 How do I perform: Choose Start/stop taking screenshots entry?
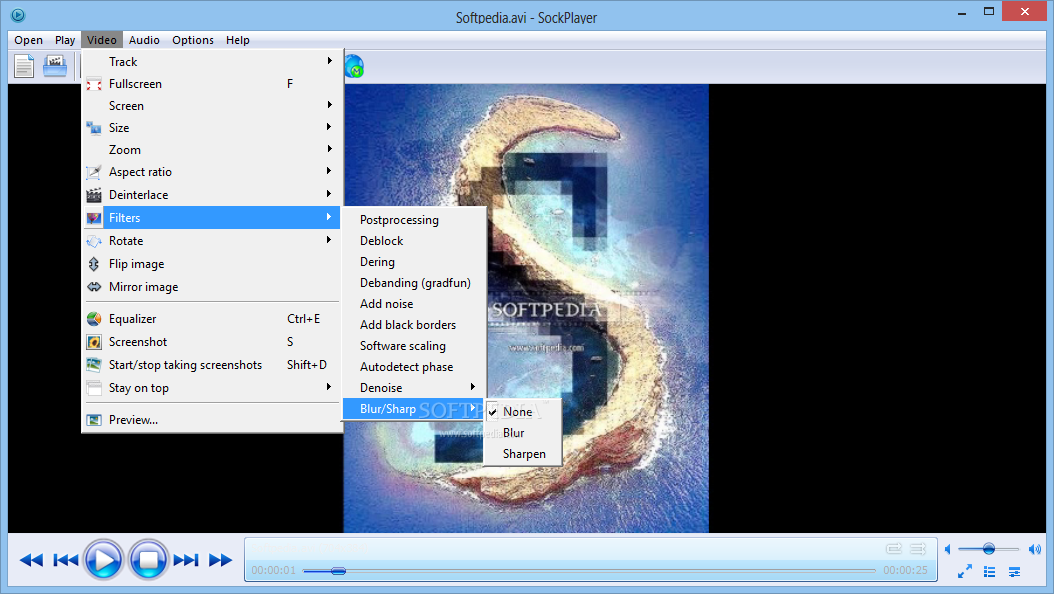tap(212, 365)
